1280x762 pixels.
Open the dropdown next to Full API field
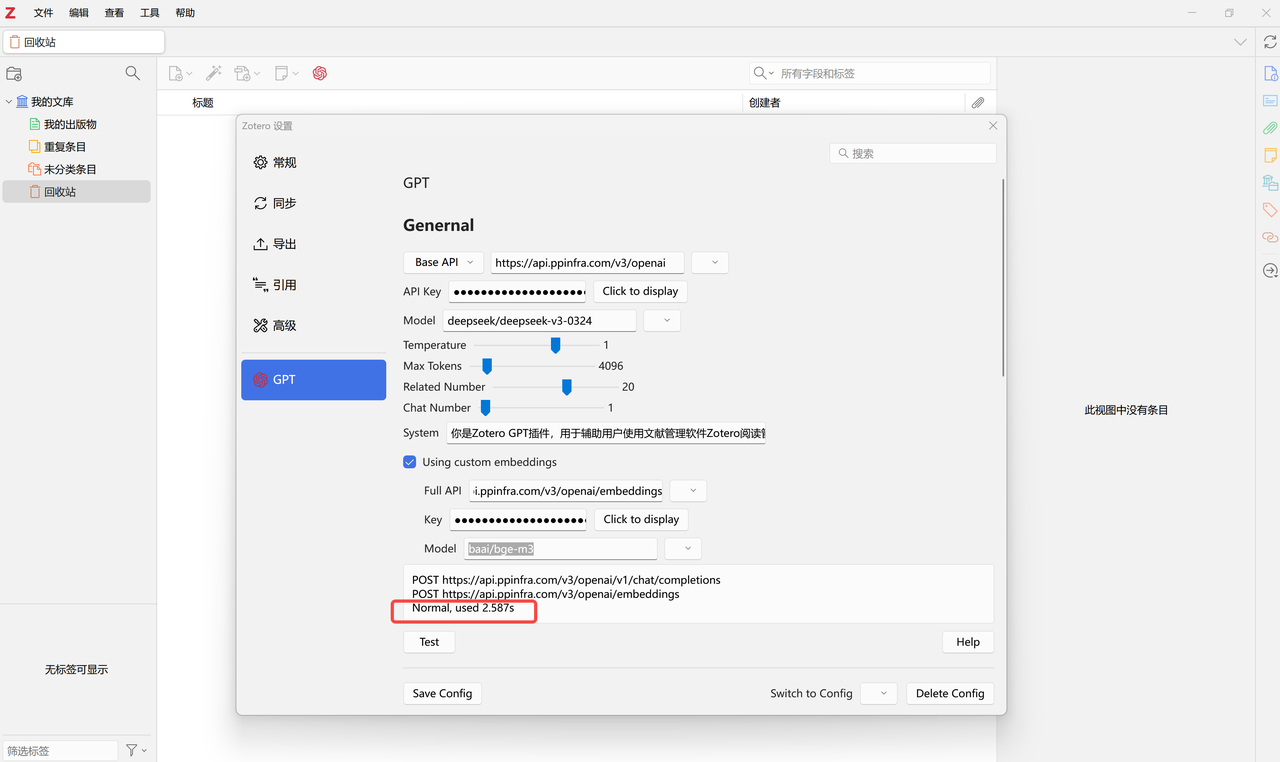tap(688, 491)
